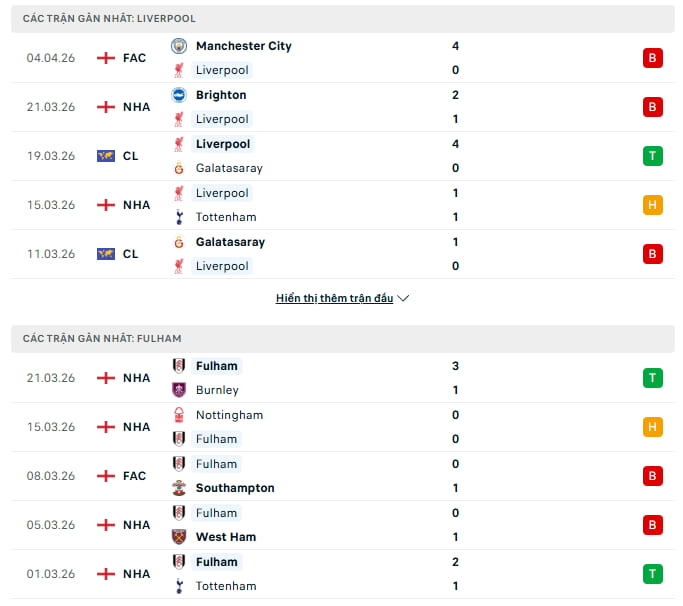The width and height of the screenshot is (683, 606).
Task: Expand more matches with the chevron arrow
Action: click(404, 298)
